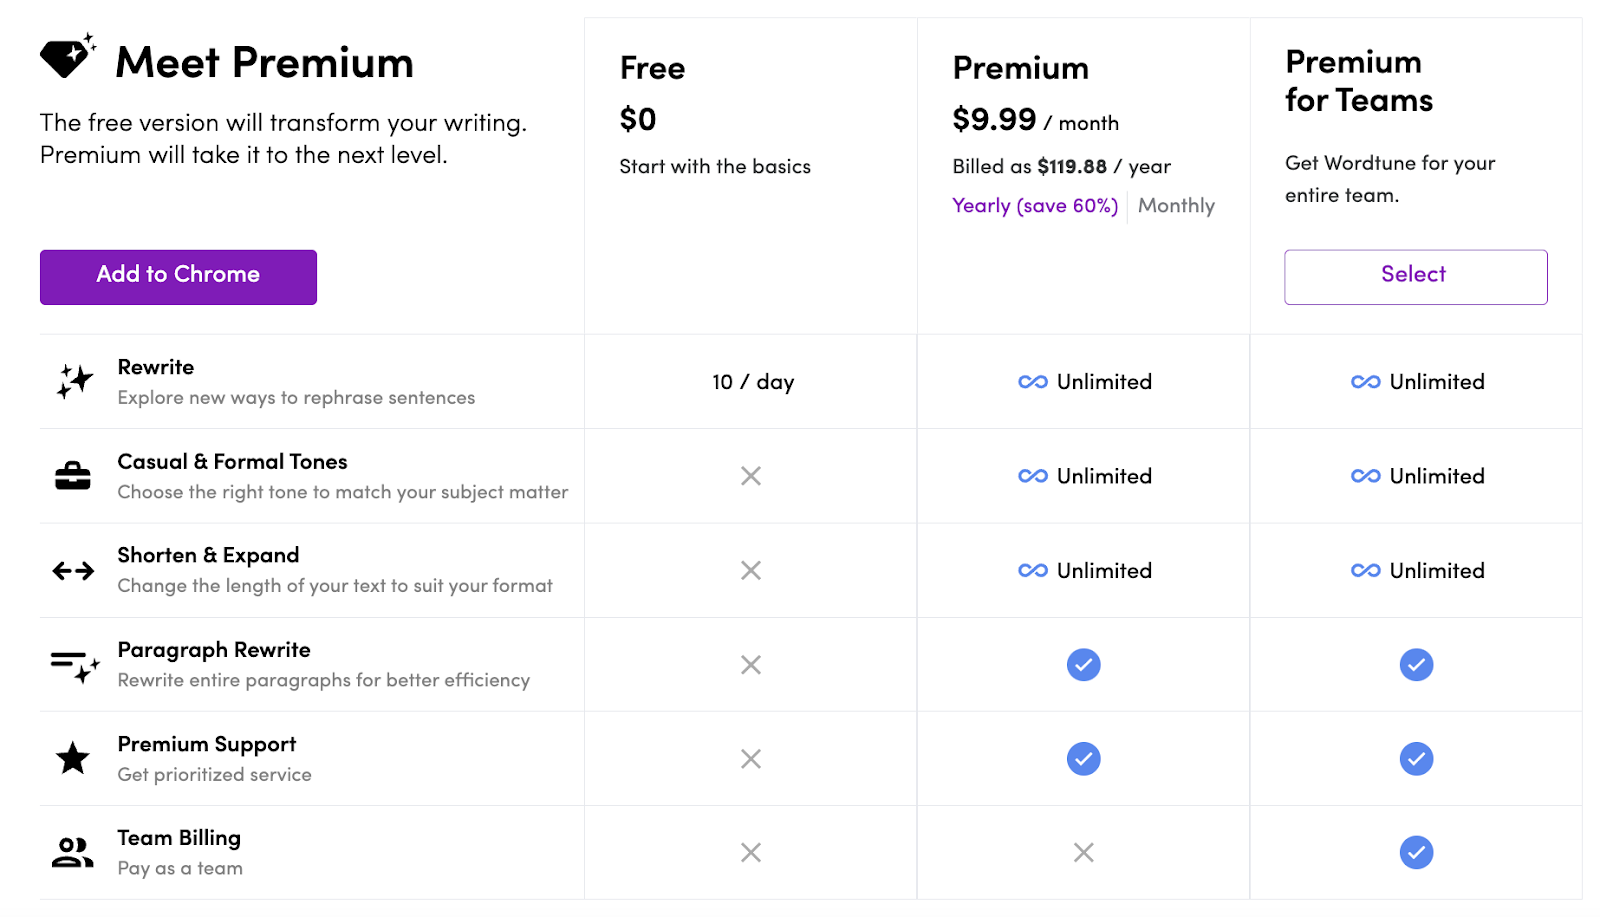Viewport: 1600px width, 917px height.
Task: Switch to Yearly (save 60%) billing
Action: (1035, 206)
